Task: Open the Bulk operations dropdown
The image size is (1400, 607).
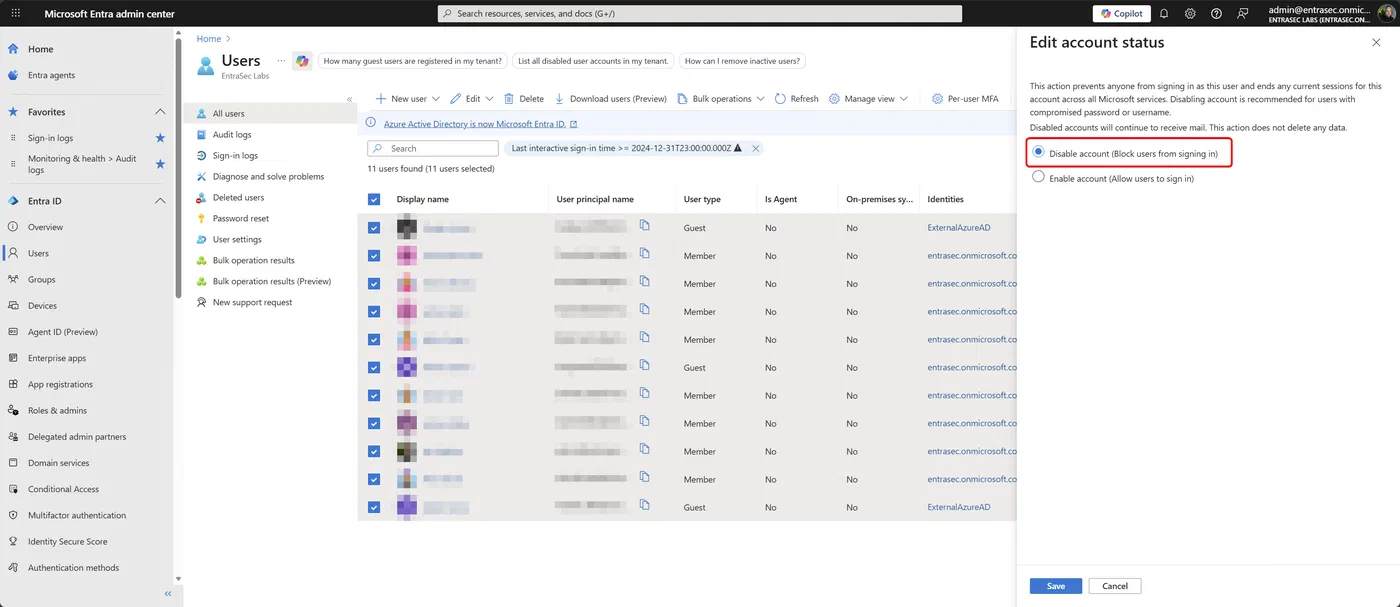Action: (x=720, y=99)
